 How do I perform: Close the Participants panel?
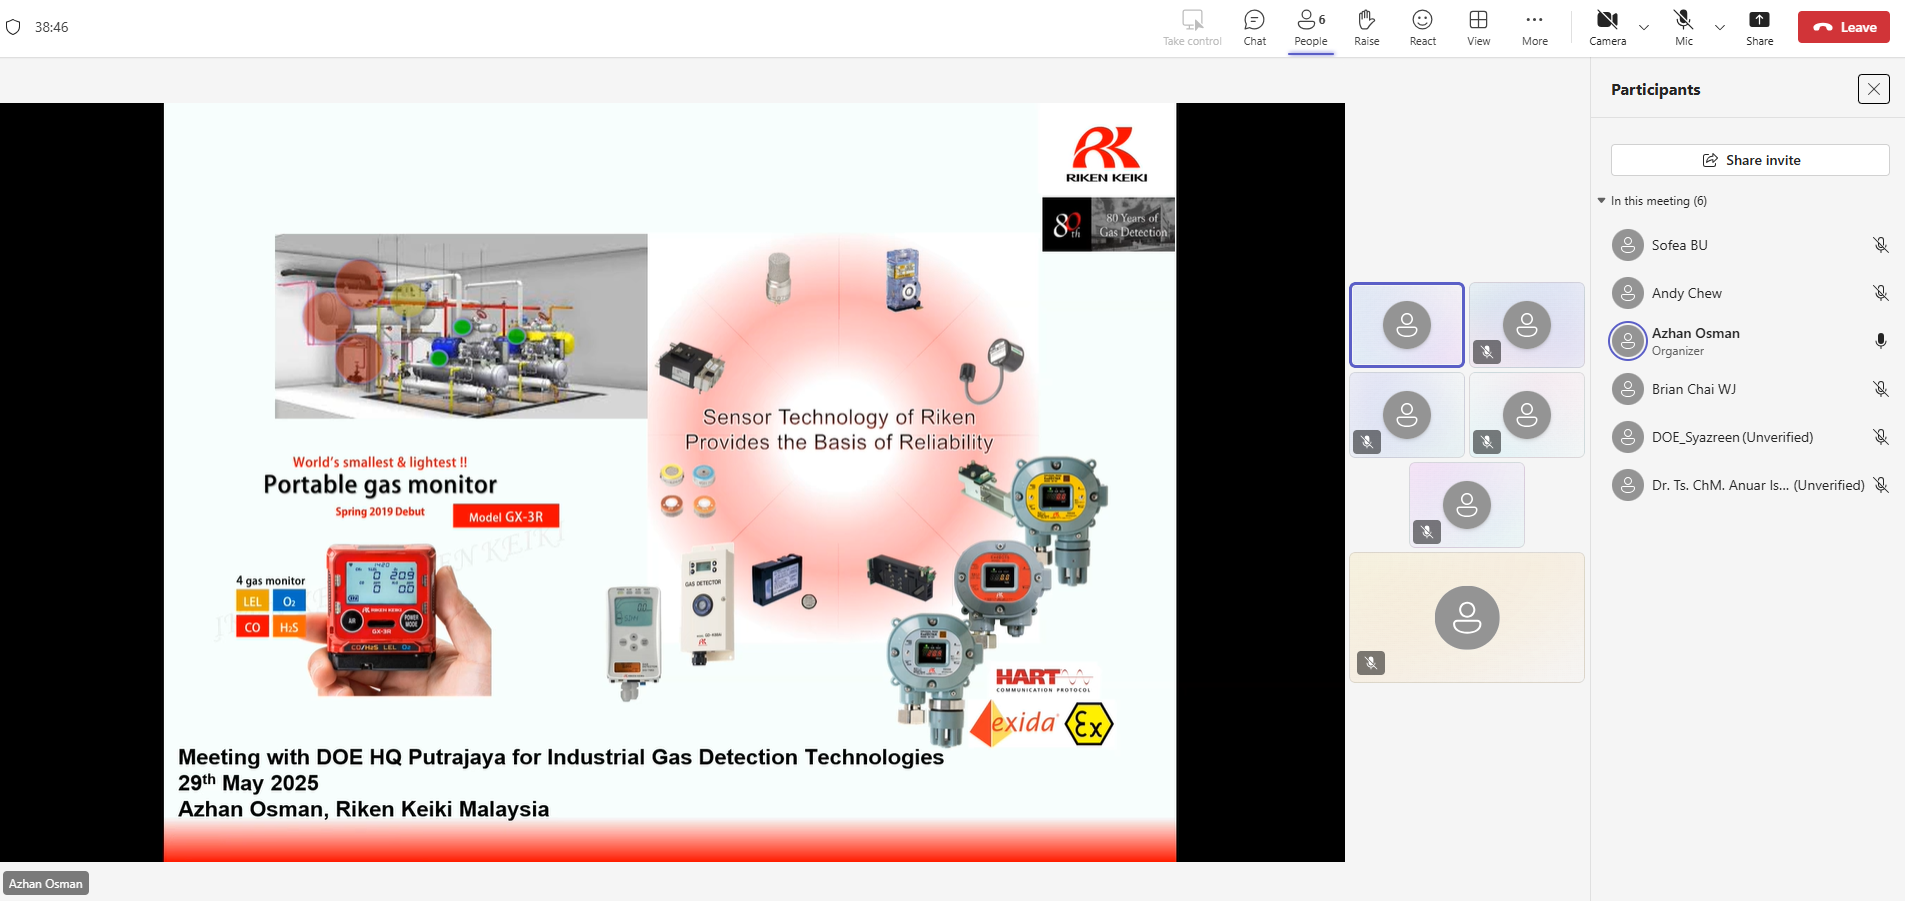(1874, 89)
